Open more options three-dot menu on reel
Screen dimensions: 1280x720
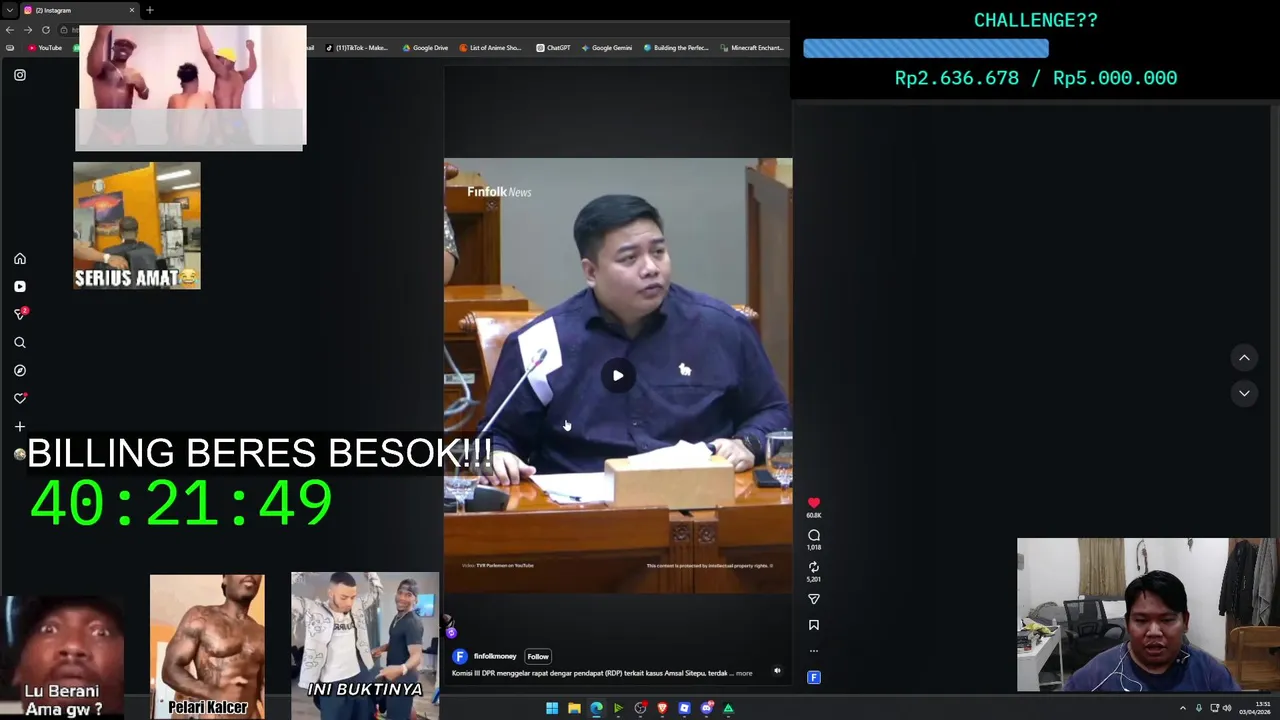[x=814, y=651]
